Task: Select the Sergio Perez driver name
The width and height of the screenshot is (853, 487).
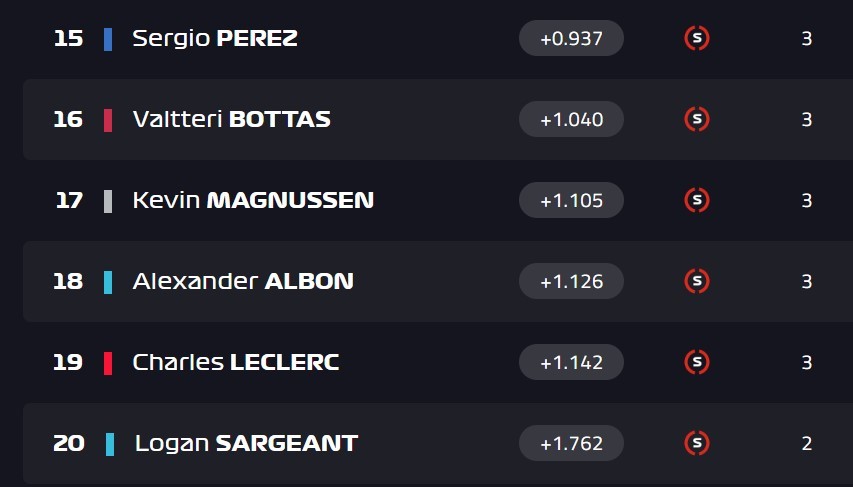Action: 215,38
